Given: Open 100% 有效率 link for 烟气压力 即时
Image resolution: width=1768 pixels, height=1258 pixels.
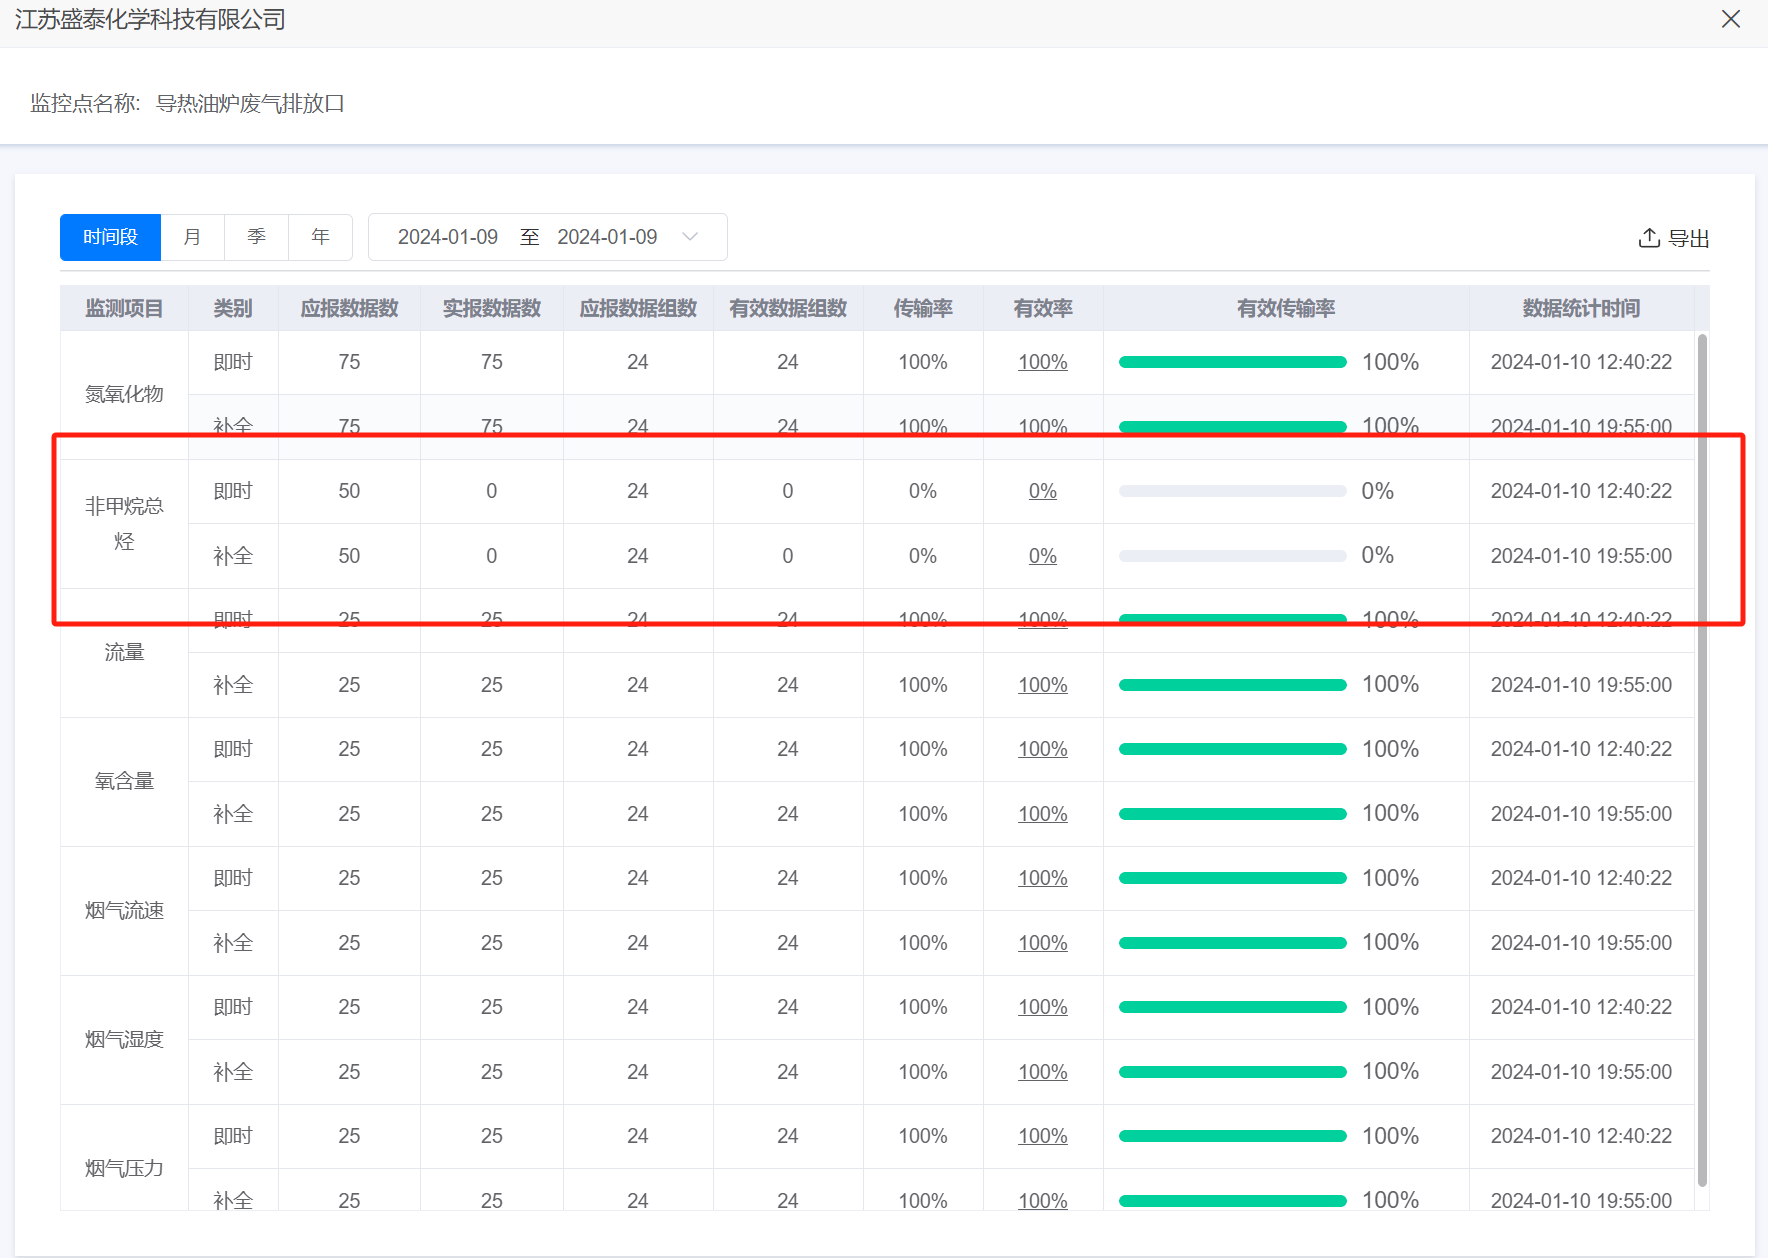Looking at the screenshot, I should point(1042,1136).
